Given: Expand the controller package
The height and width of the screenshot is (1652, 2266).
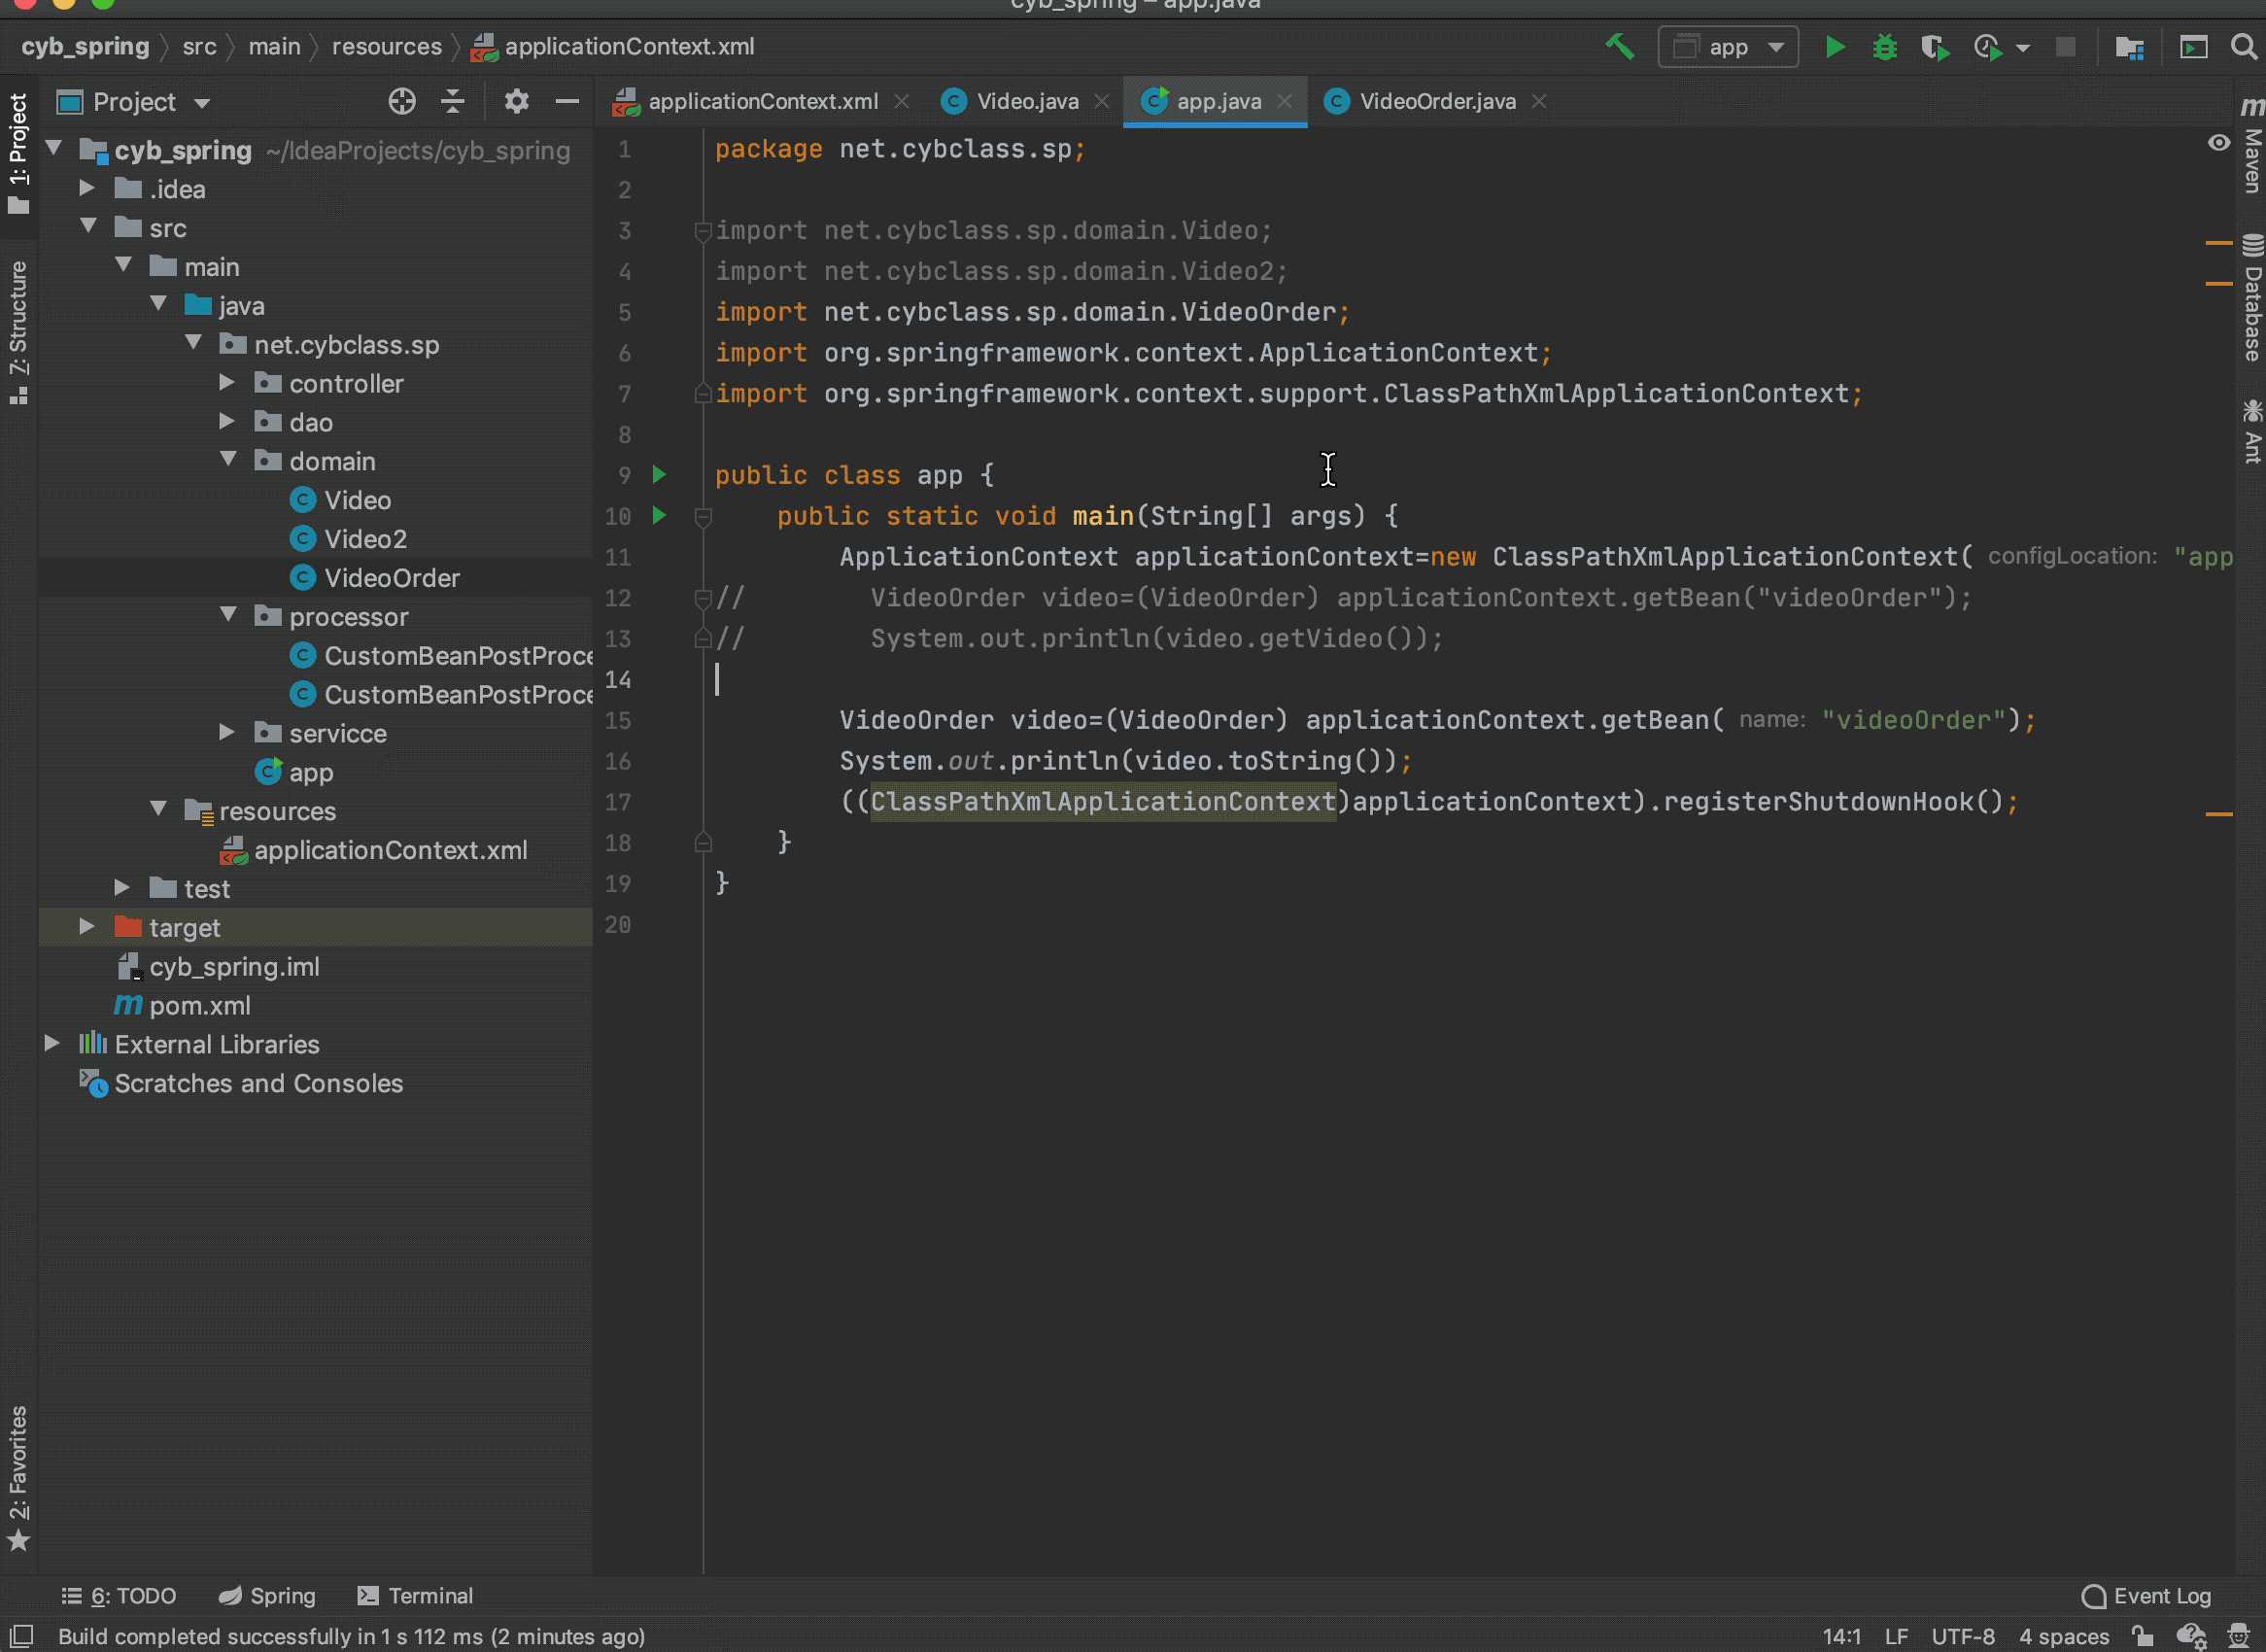Looking at the screenshot, I should point(227,382).
